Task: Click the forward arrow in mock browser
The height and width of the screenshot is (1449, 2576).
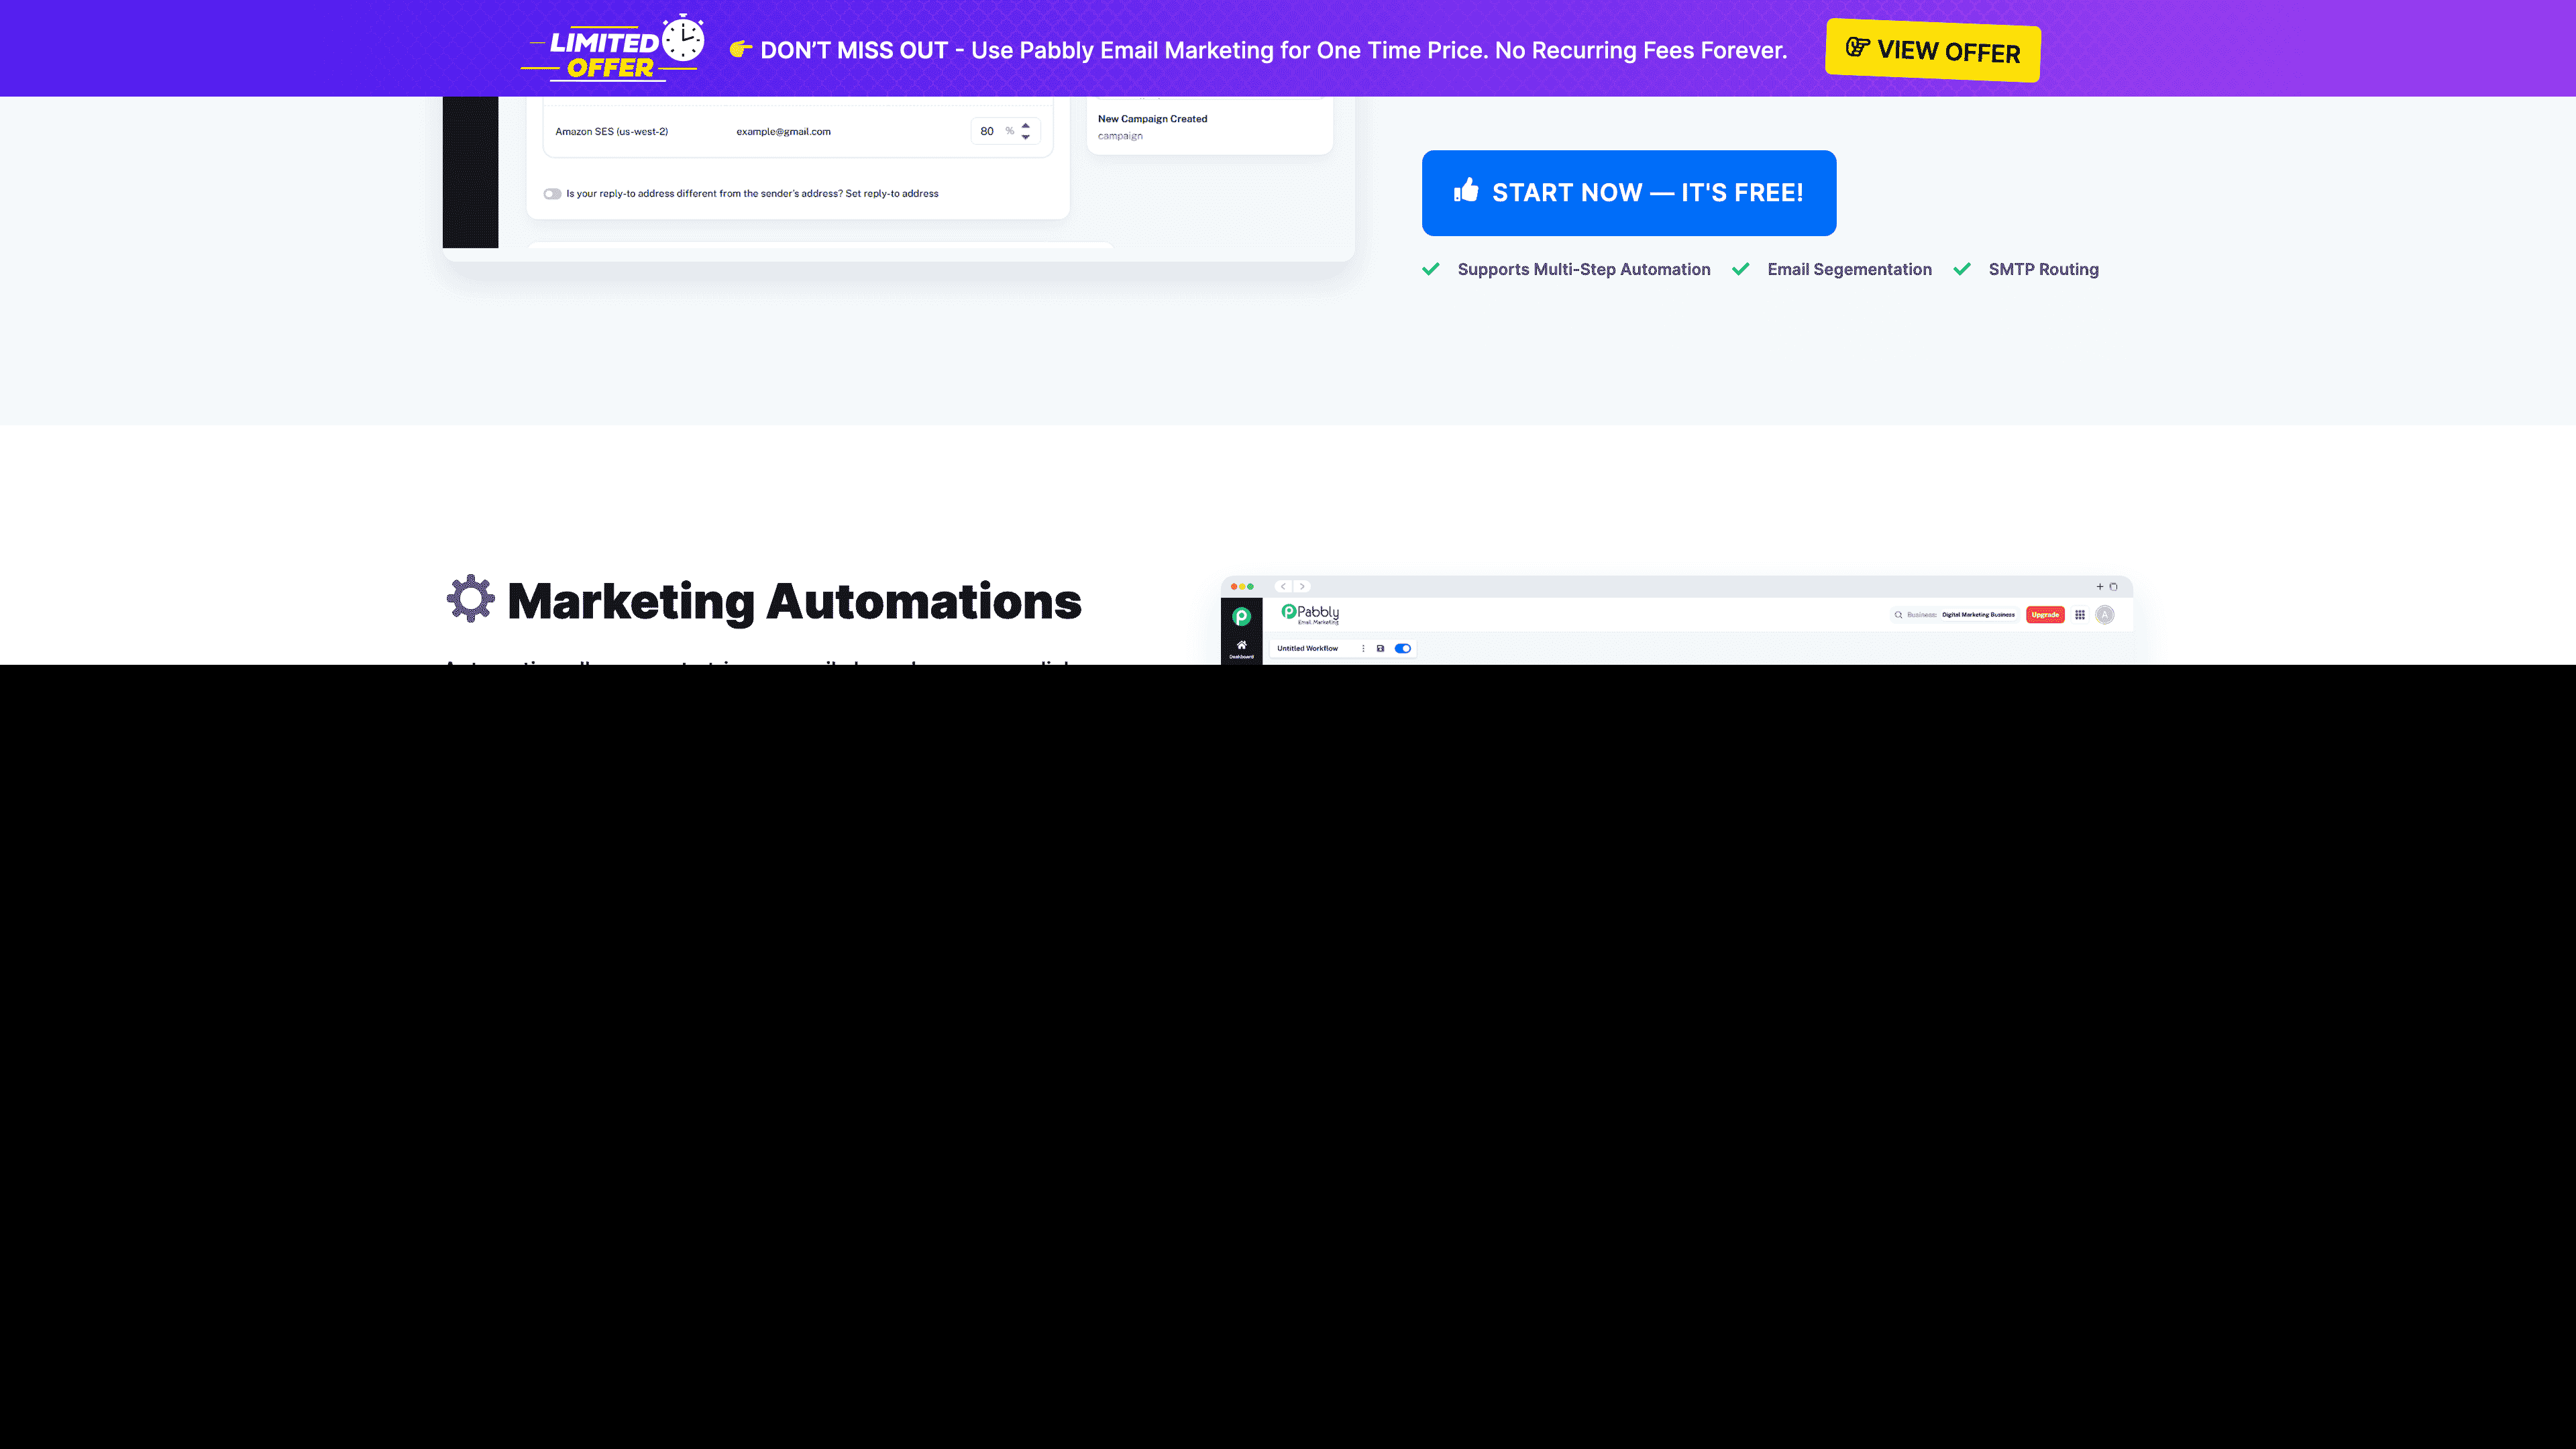Action: click(1302, 587)
